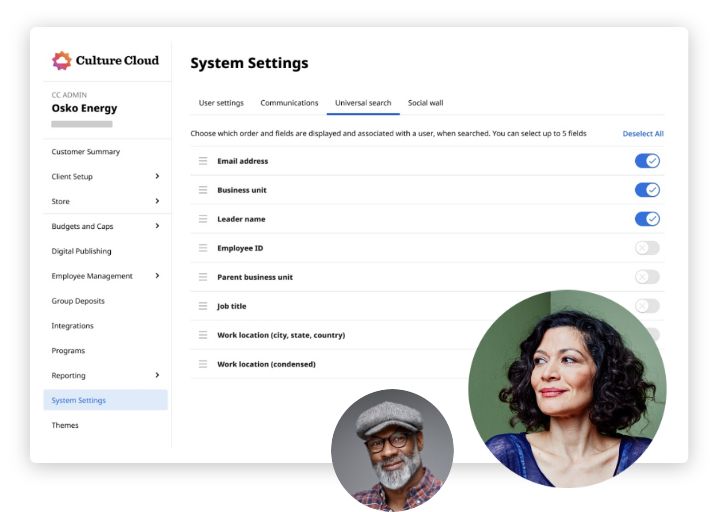
Task: Click the Deselect All link
Action: click(x=643, y=133)
